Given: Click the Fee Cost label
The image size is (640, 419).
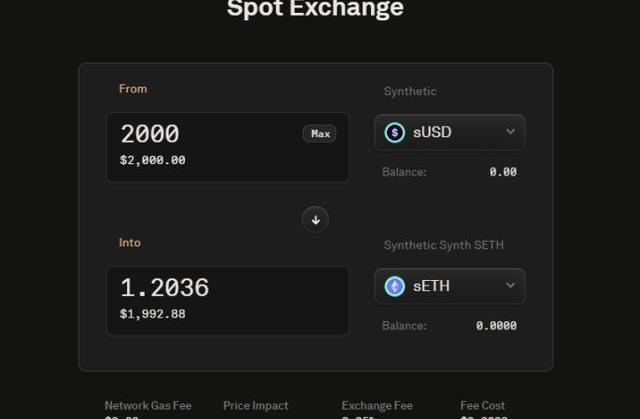Looking at the screenshot, I should point(483,406).
